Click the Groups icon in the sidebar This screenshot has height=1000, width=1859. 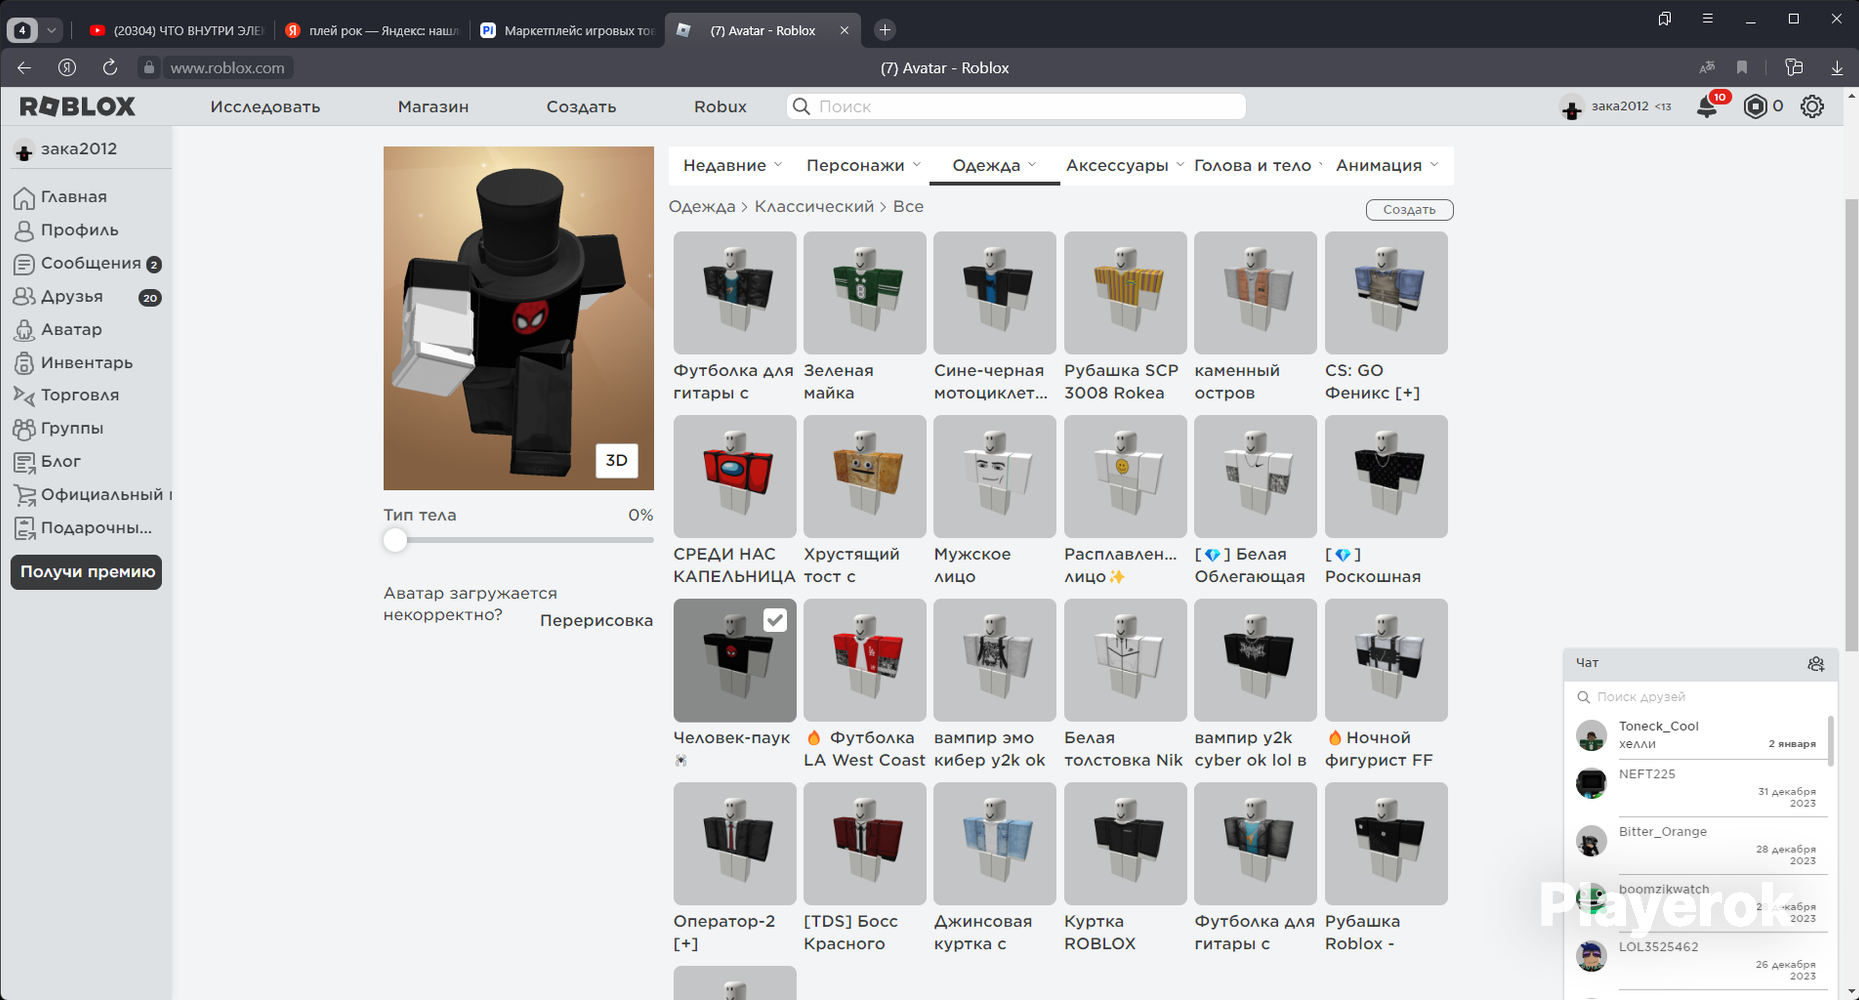click(x=24, y=429)
